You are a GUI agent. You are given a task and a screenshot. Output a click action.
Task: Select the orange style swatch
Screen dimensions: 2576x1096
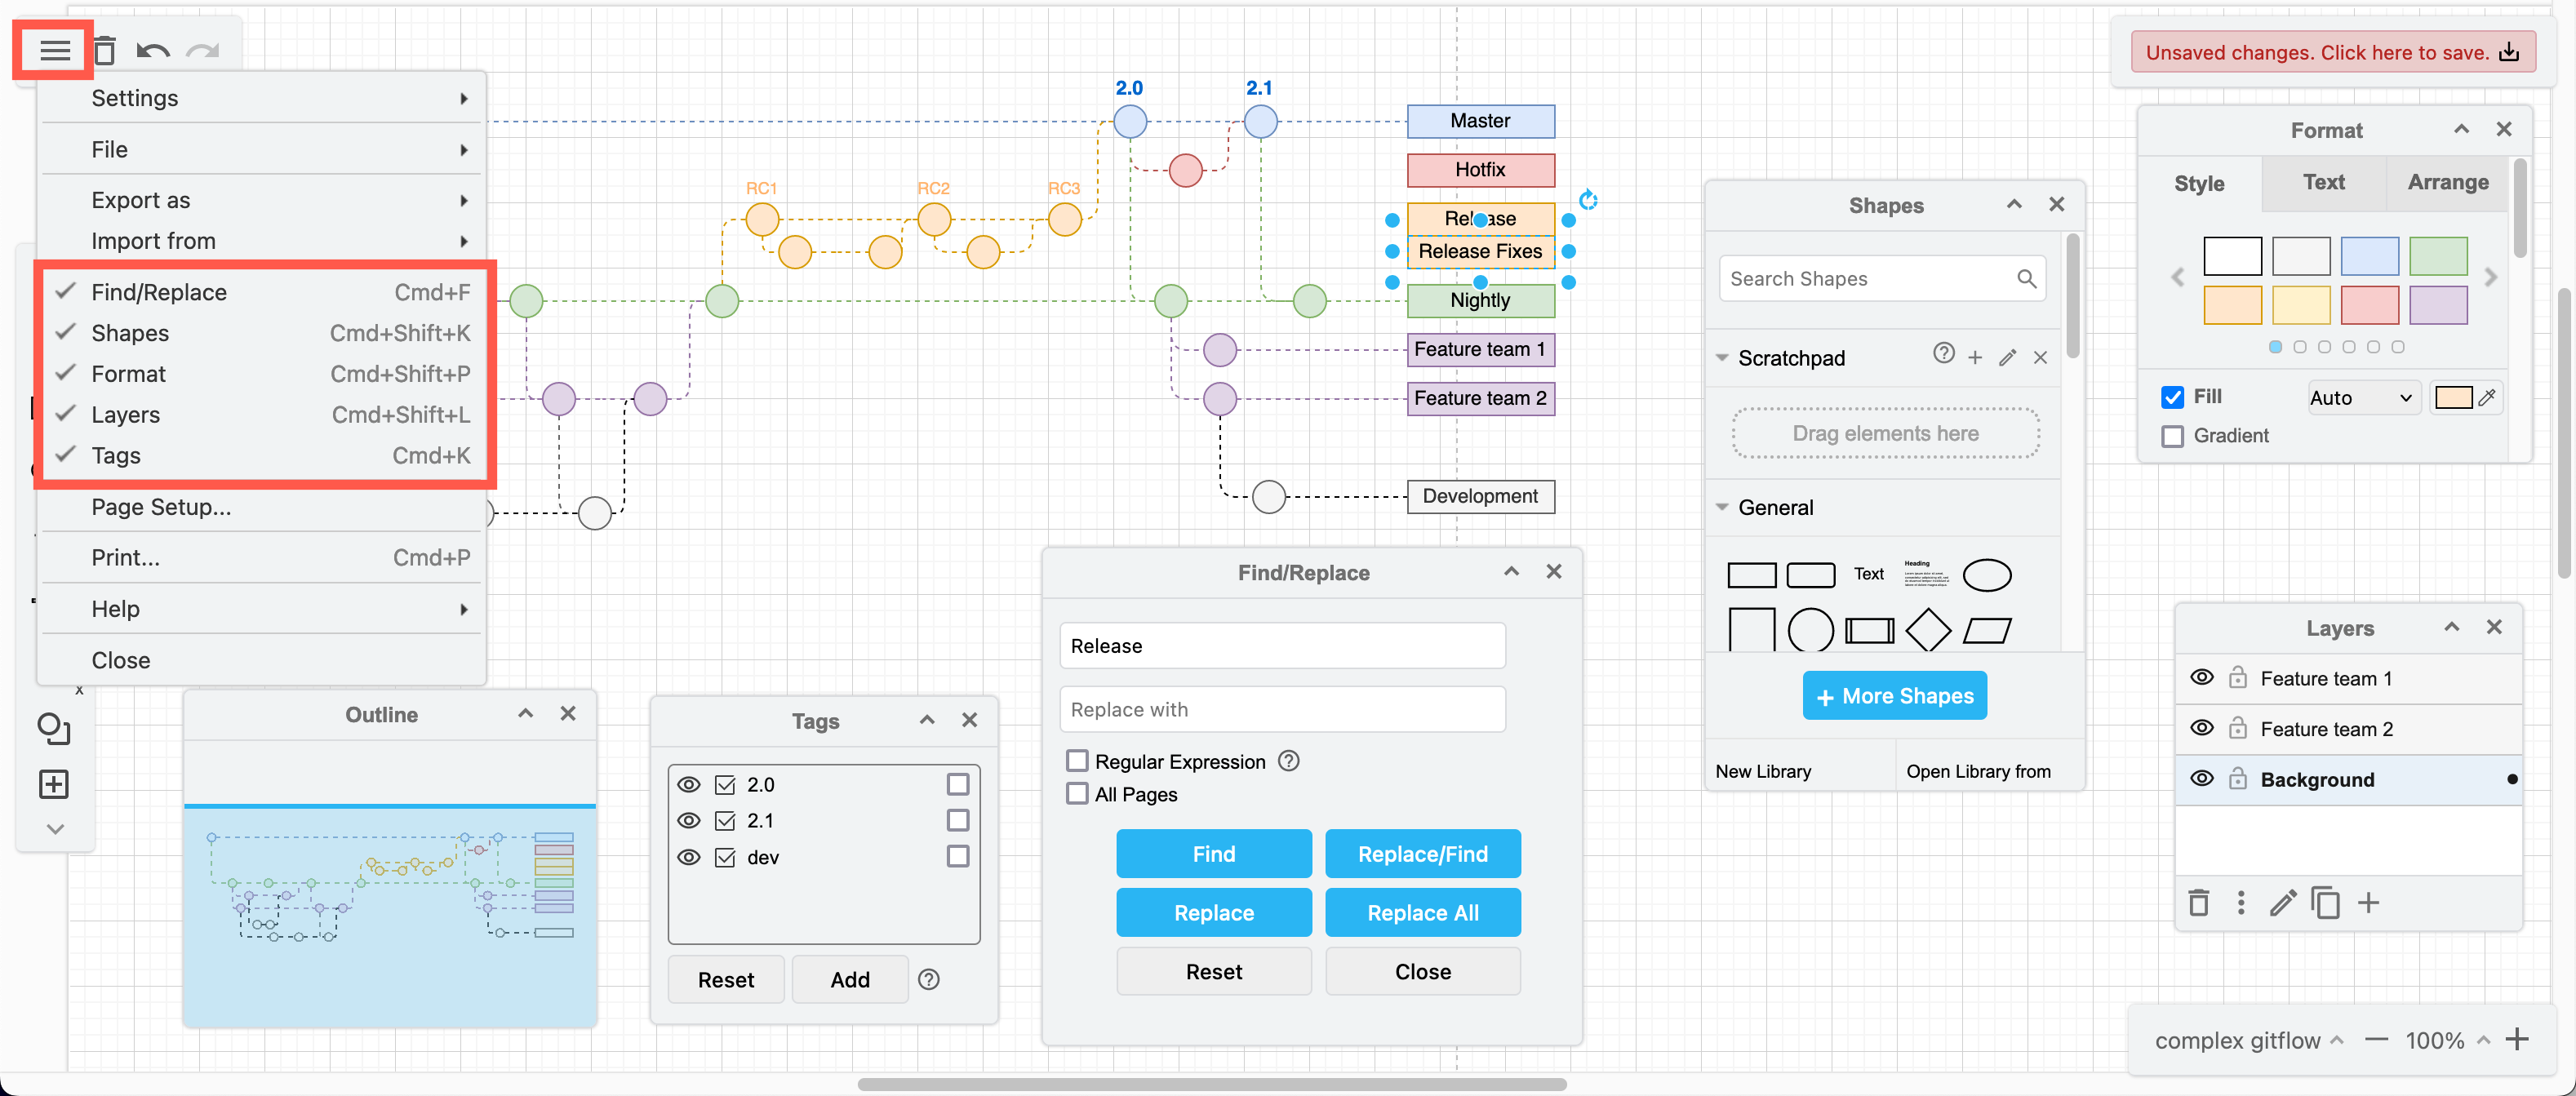[x=2234, y=306]
